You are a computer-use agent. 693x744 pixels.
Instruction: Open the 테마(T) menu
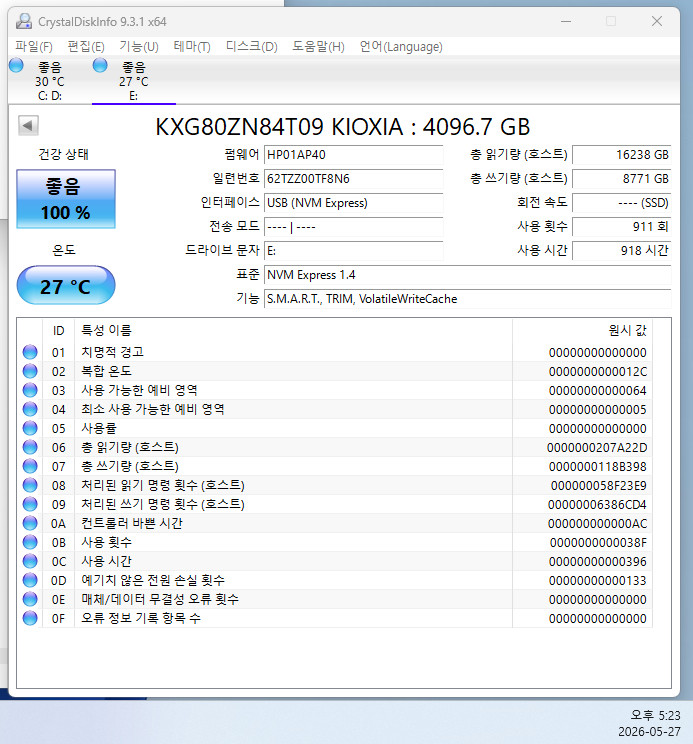192,46
